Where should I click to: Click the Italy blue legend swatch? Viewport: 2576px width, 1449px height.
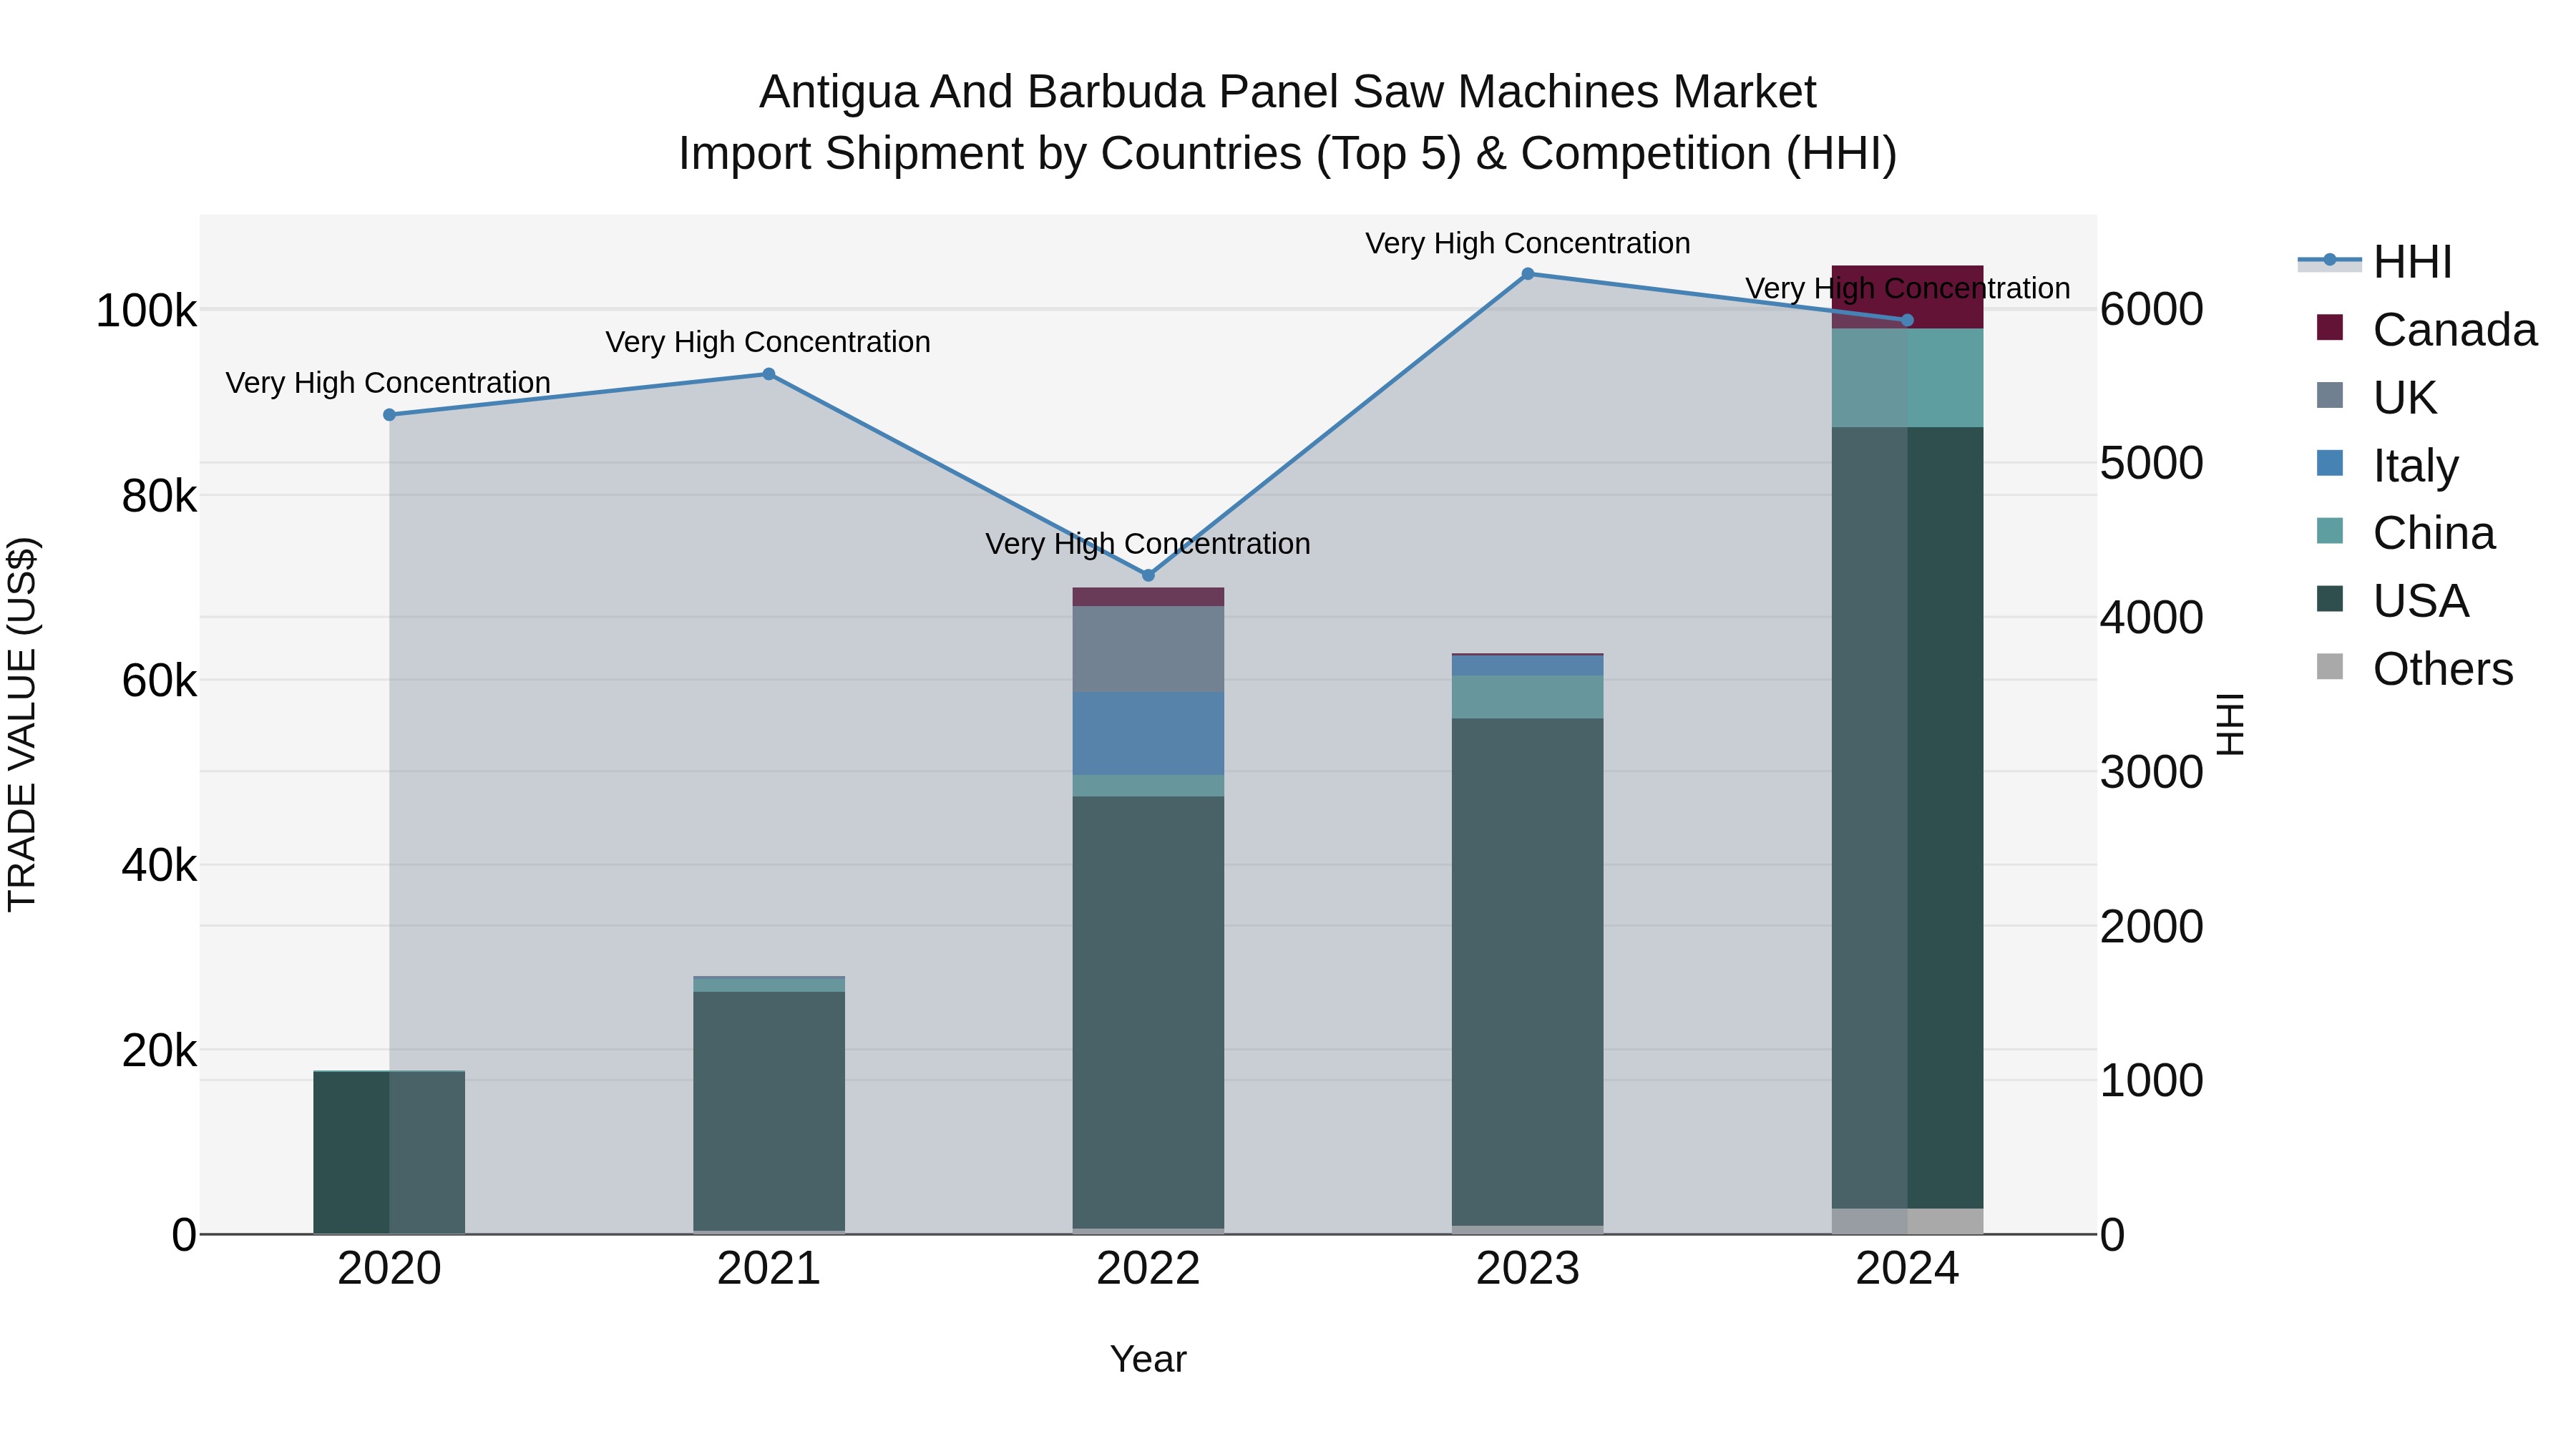tap(2330, 463)
